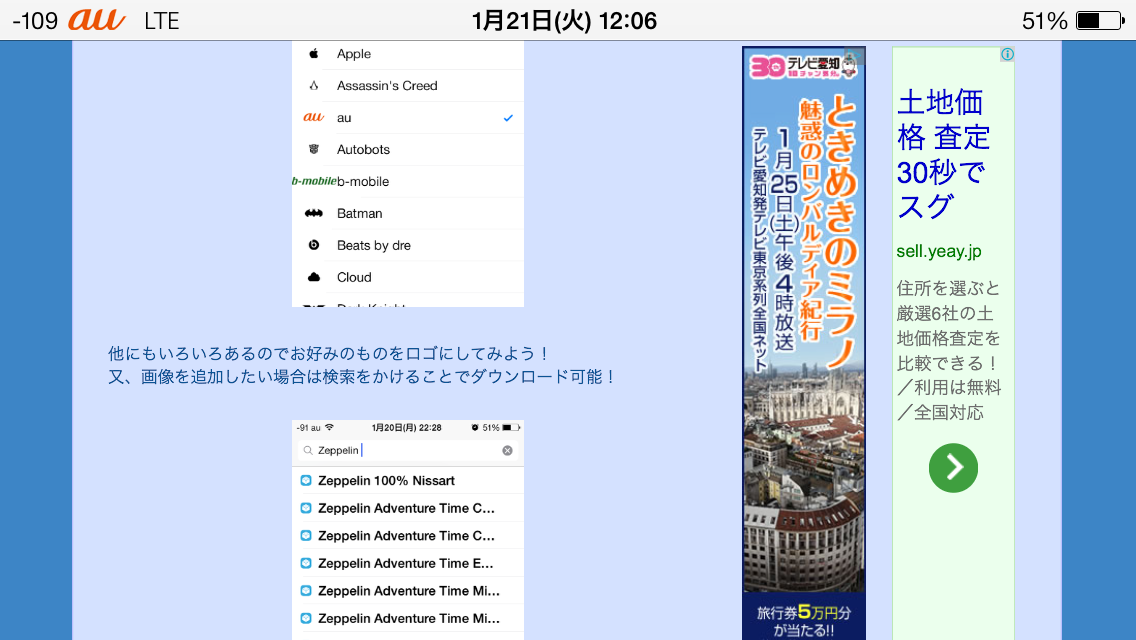Click the blue checkmark beside au

pos(508,117)
